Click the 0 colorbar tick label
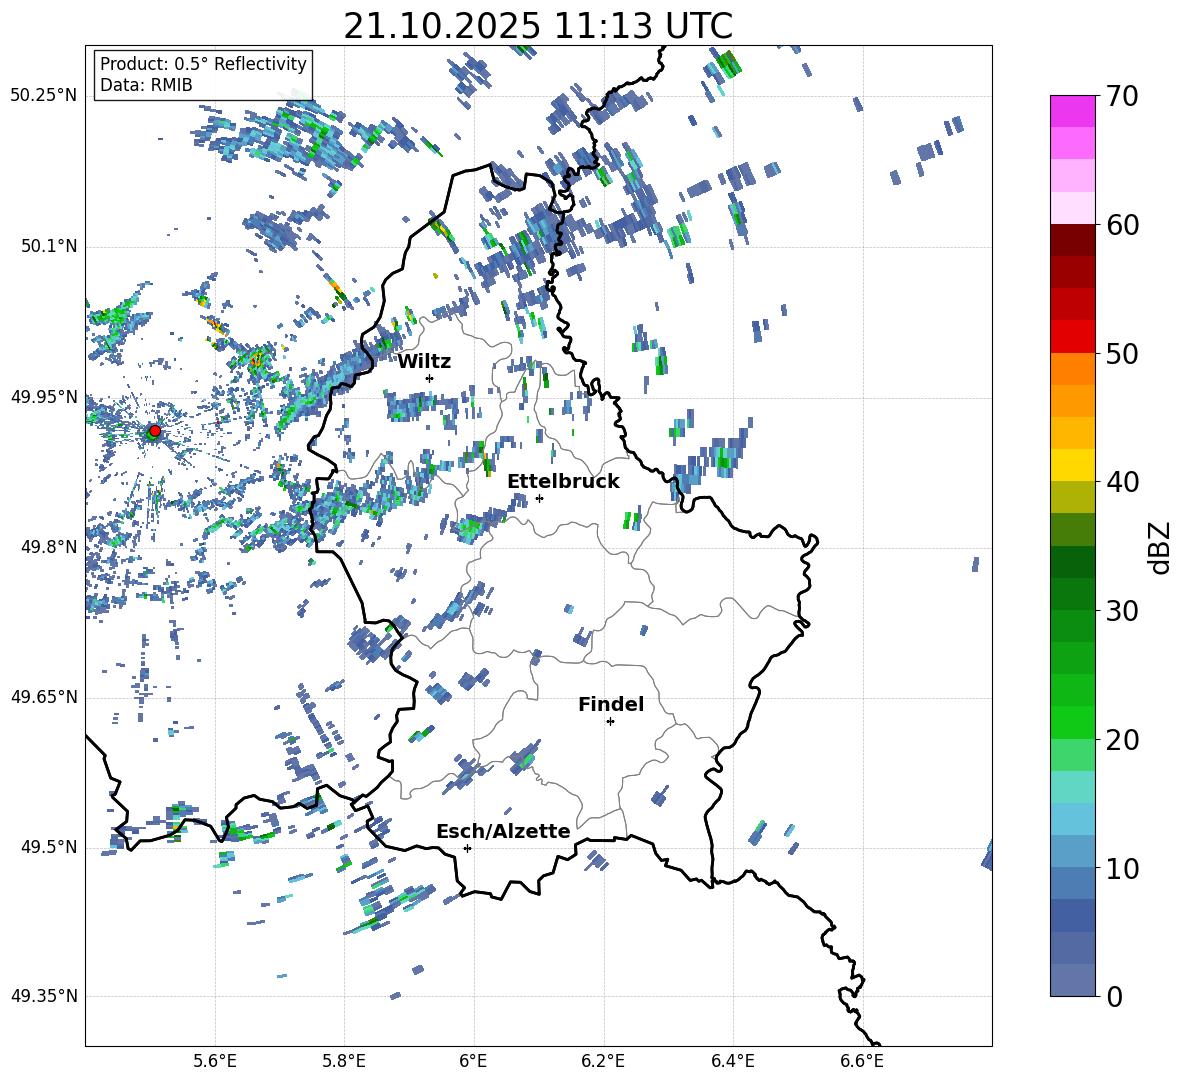Viewport: 1184px width, 1081px height. pyautogui.click(x=1114, y=996)
